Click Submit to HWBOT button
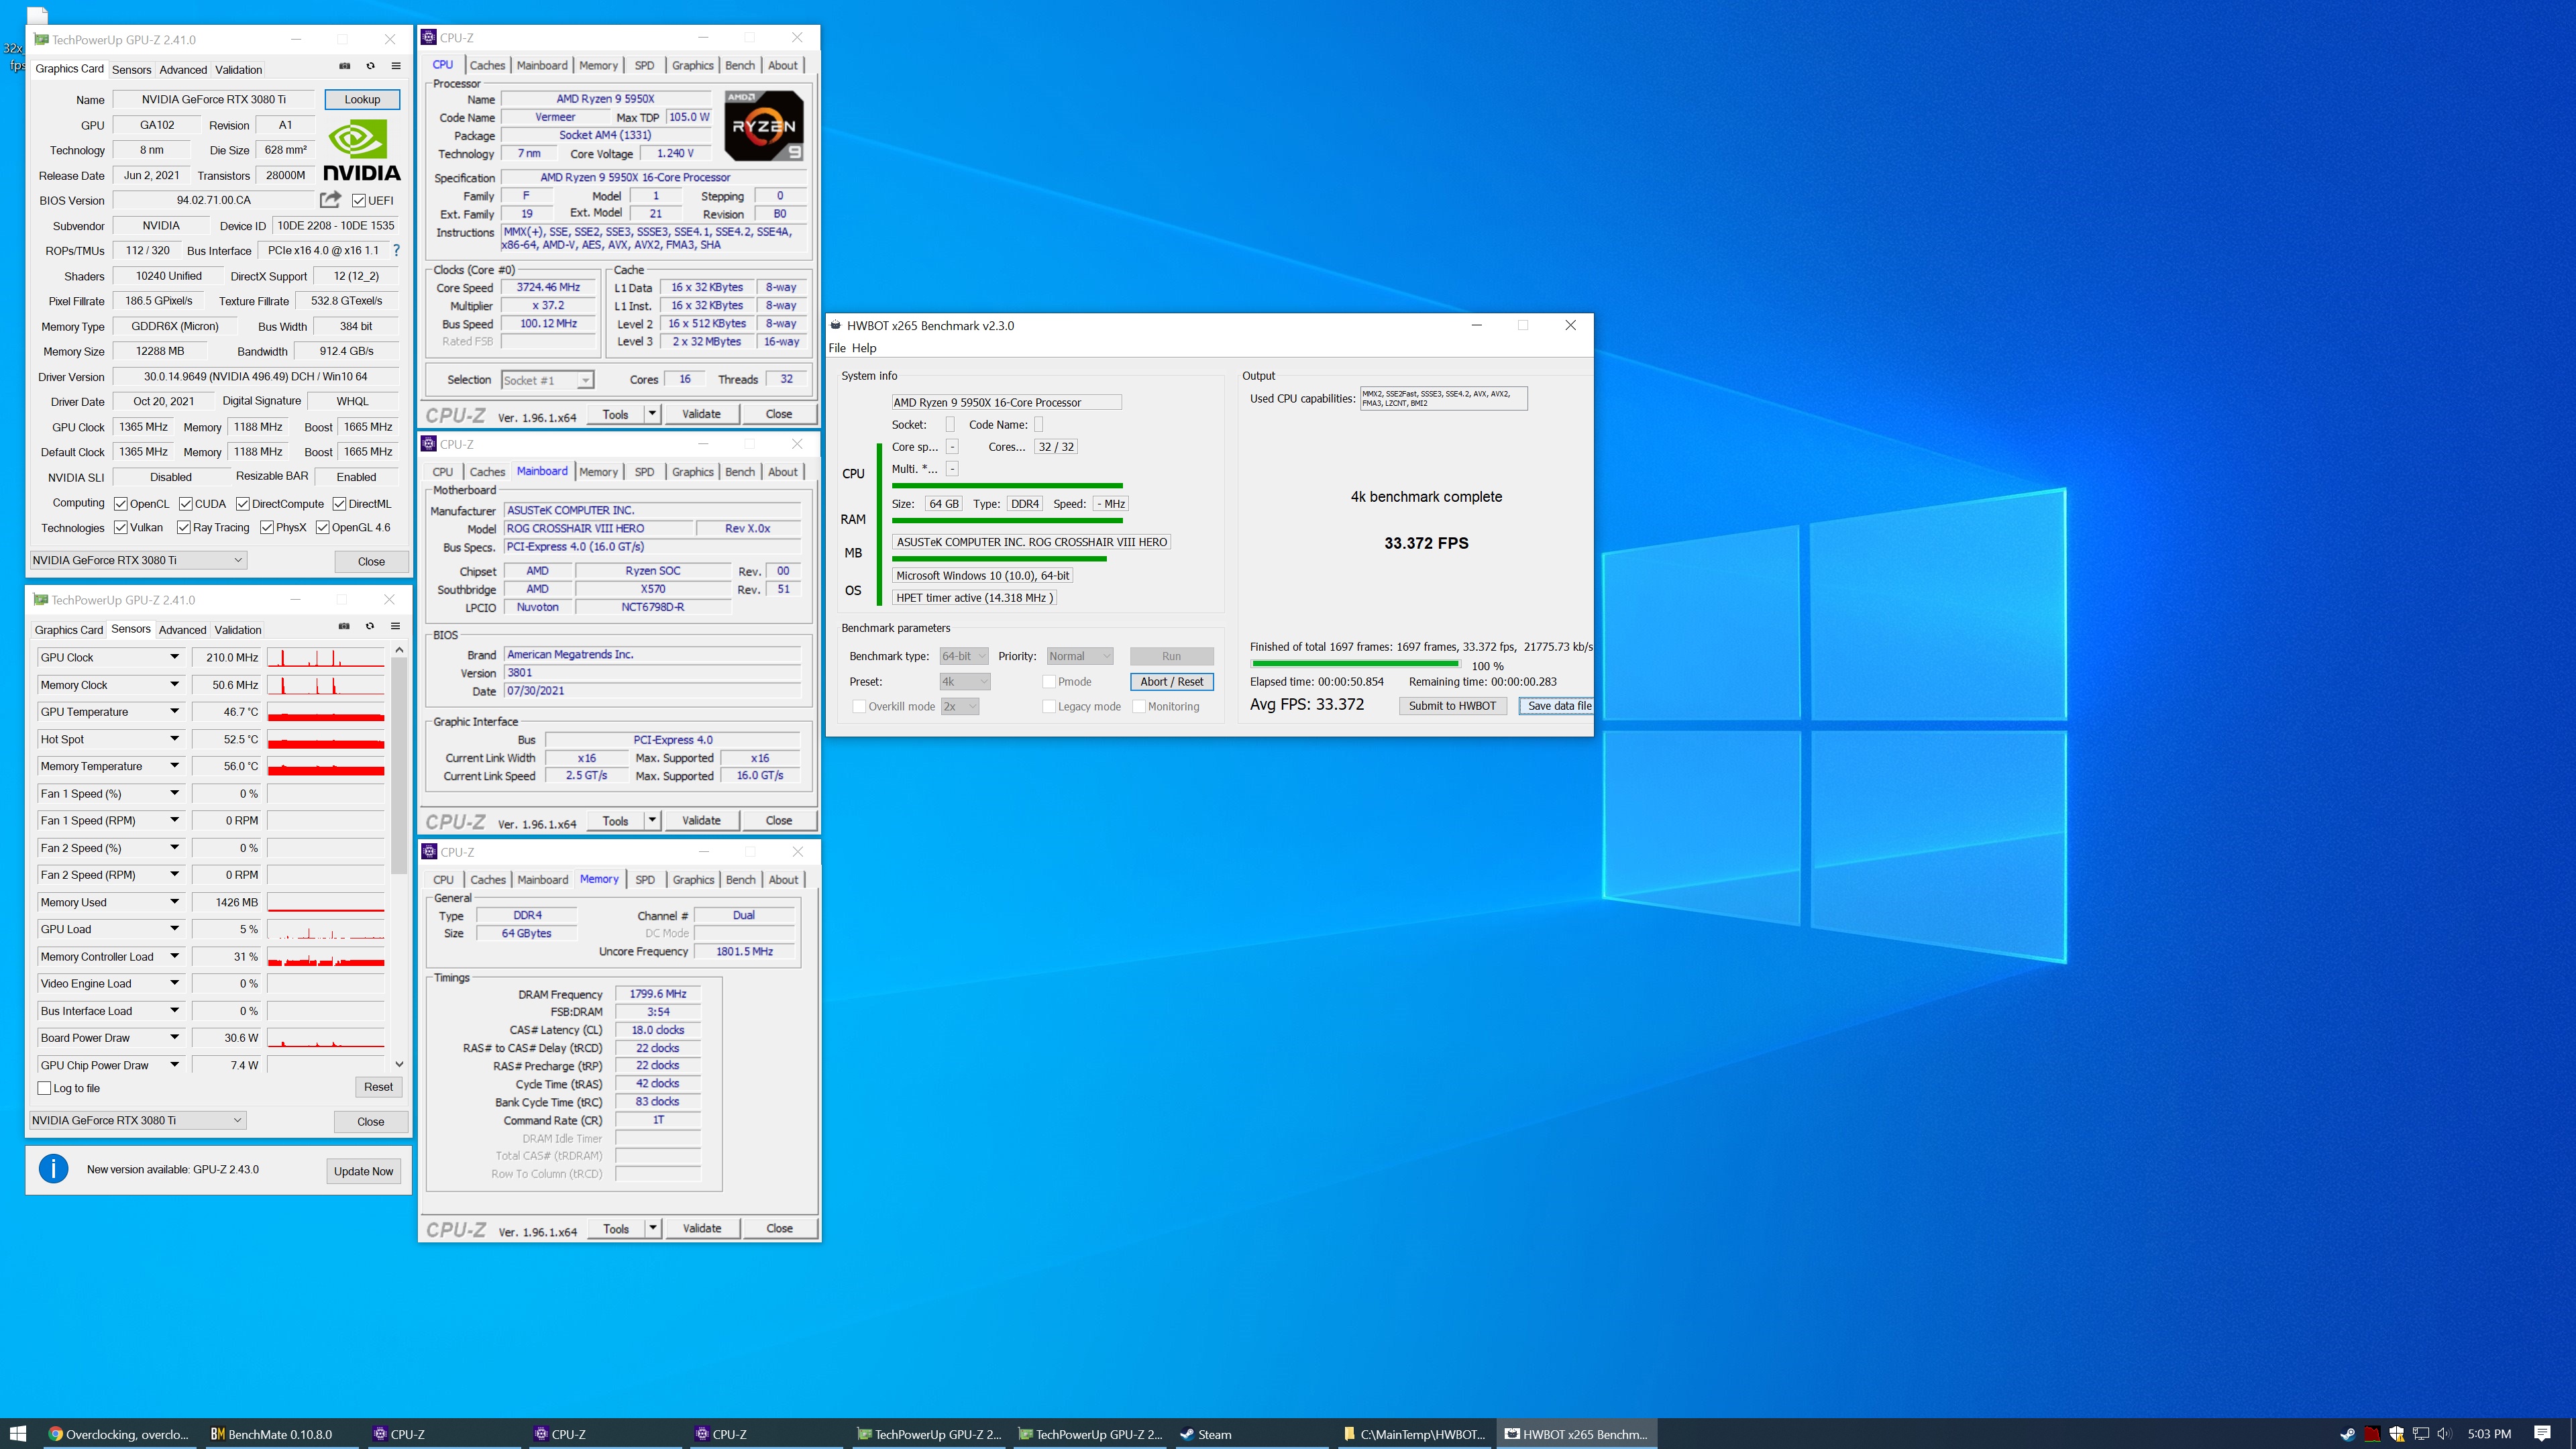 [1452, 705]
